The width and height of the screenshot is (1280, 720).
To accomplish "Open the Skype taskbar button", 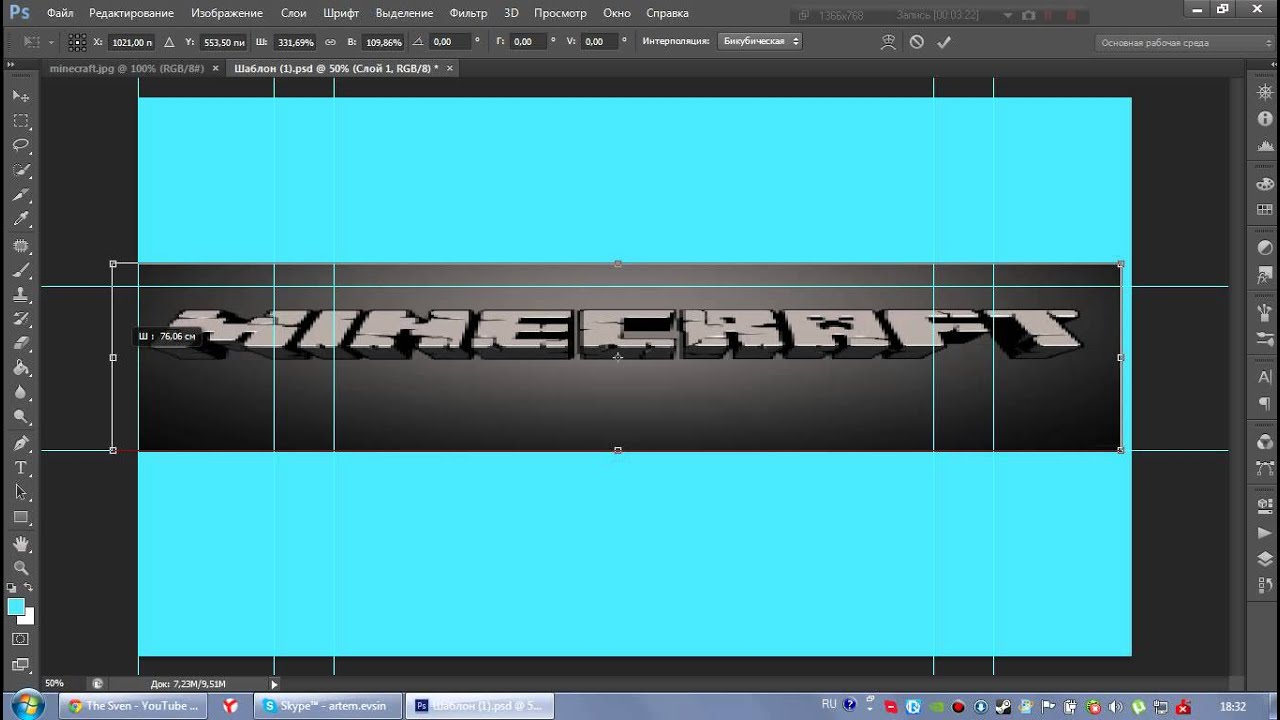I will [330, 706].
